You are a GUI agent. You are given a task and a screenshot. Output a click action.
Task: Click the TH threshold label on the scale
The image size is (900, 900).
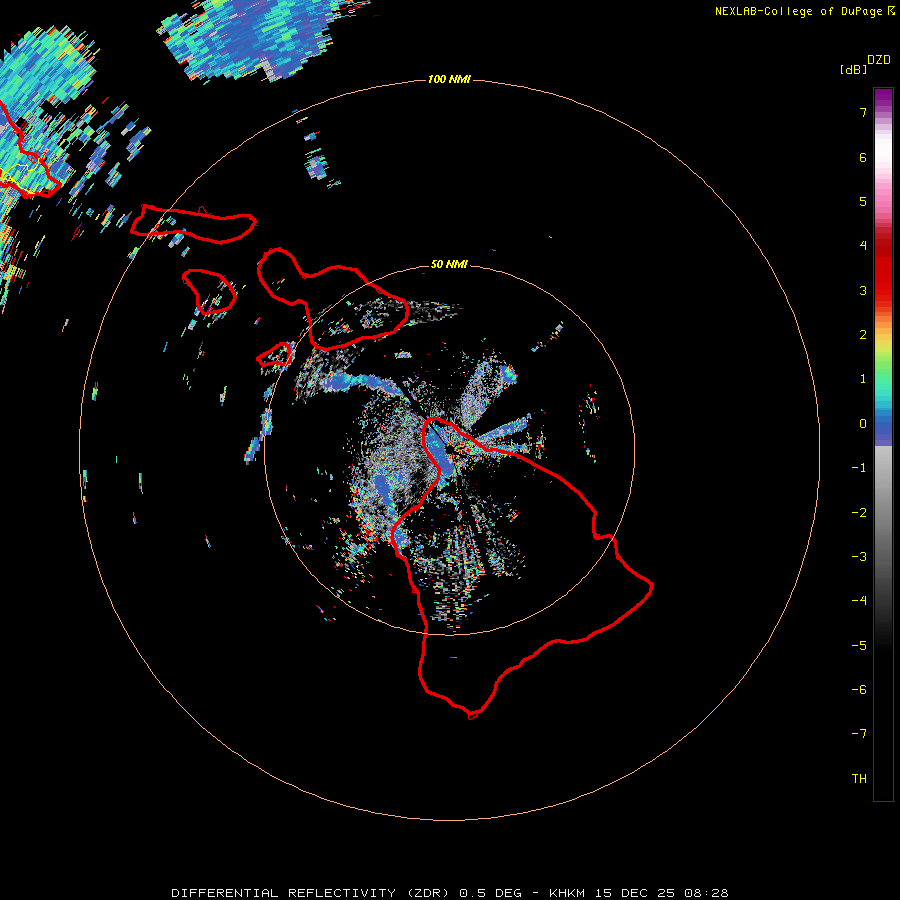click(859, 779)
